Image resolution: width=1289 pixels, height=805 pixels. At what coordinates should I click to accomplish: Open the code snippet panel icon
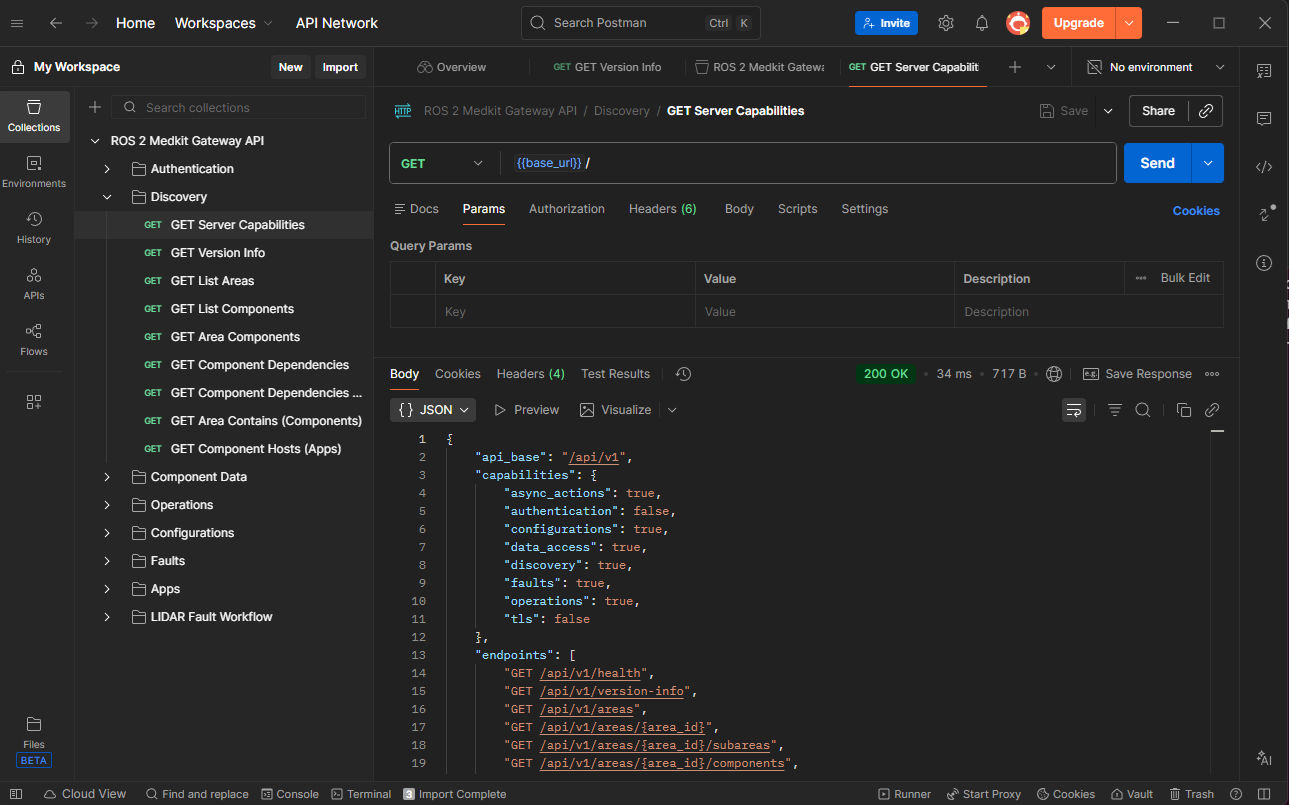(1264, 167)
